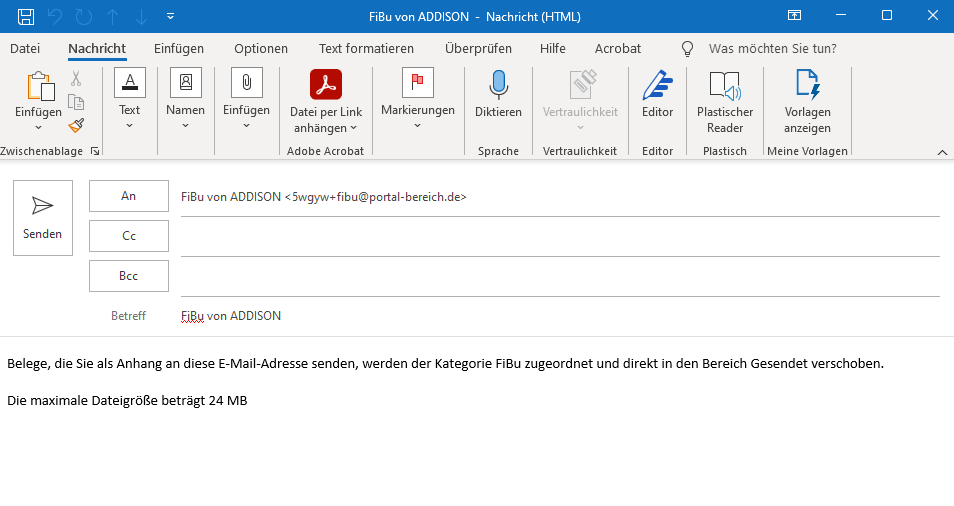Click Vorlagen anzeigen button

[x=807, y=102]
